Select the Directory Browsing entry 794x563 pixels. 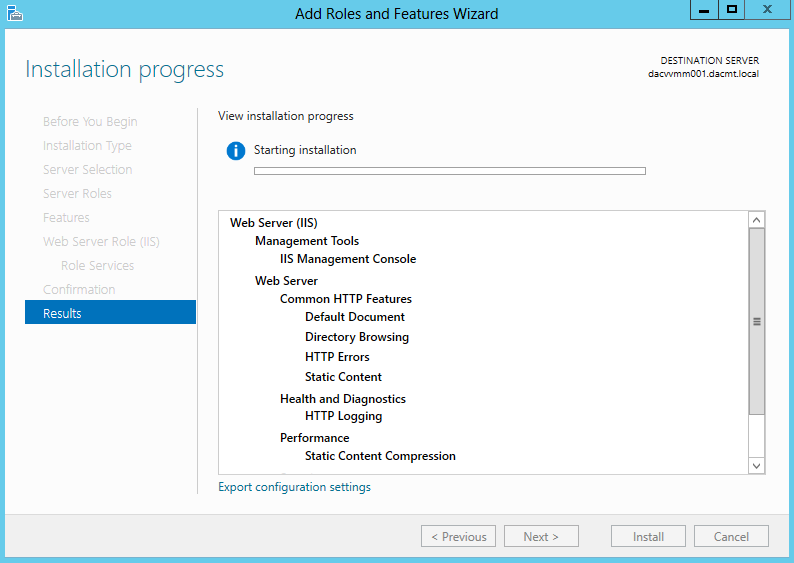coord(356,337)
